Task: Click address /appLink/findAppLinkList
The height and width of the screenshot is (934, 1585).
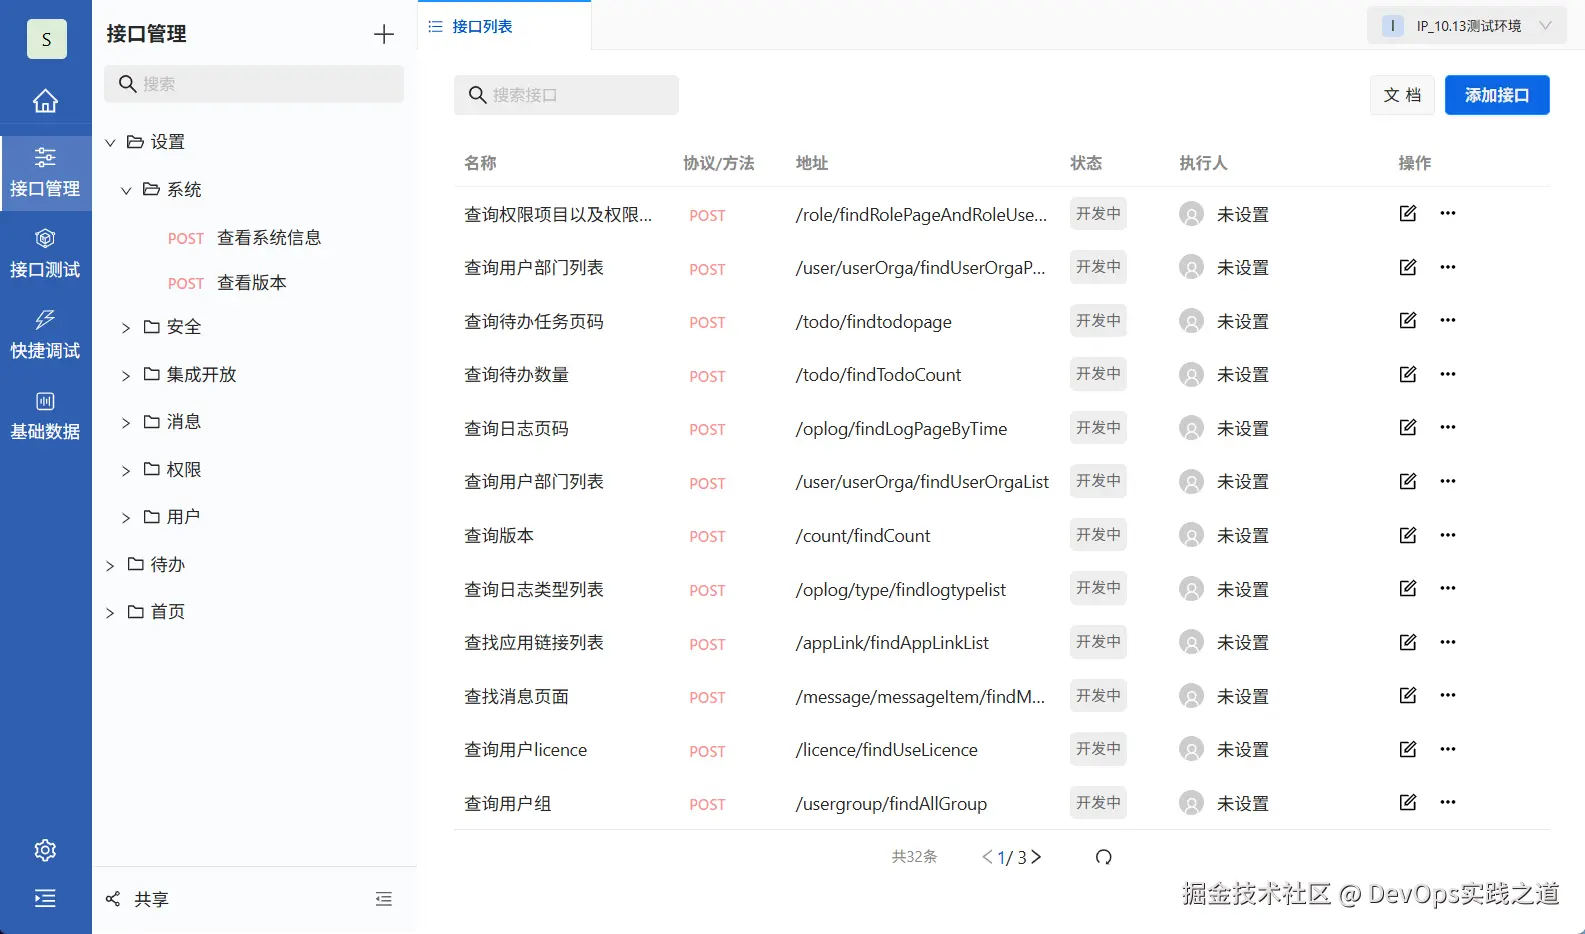Action: tap(892, 643)
